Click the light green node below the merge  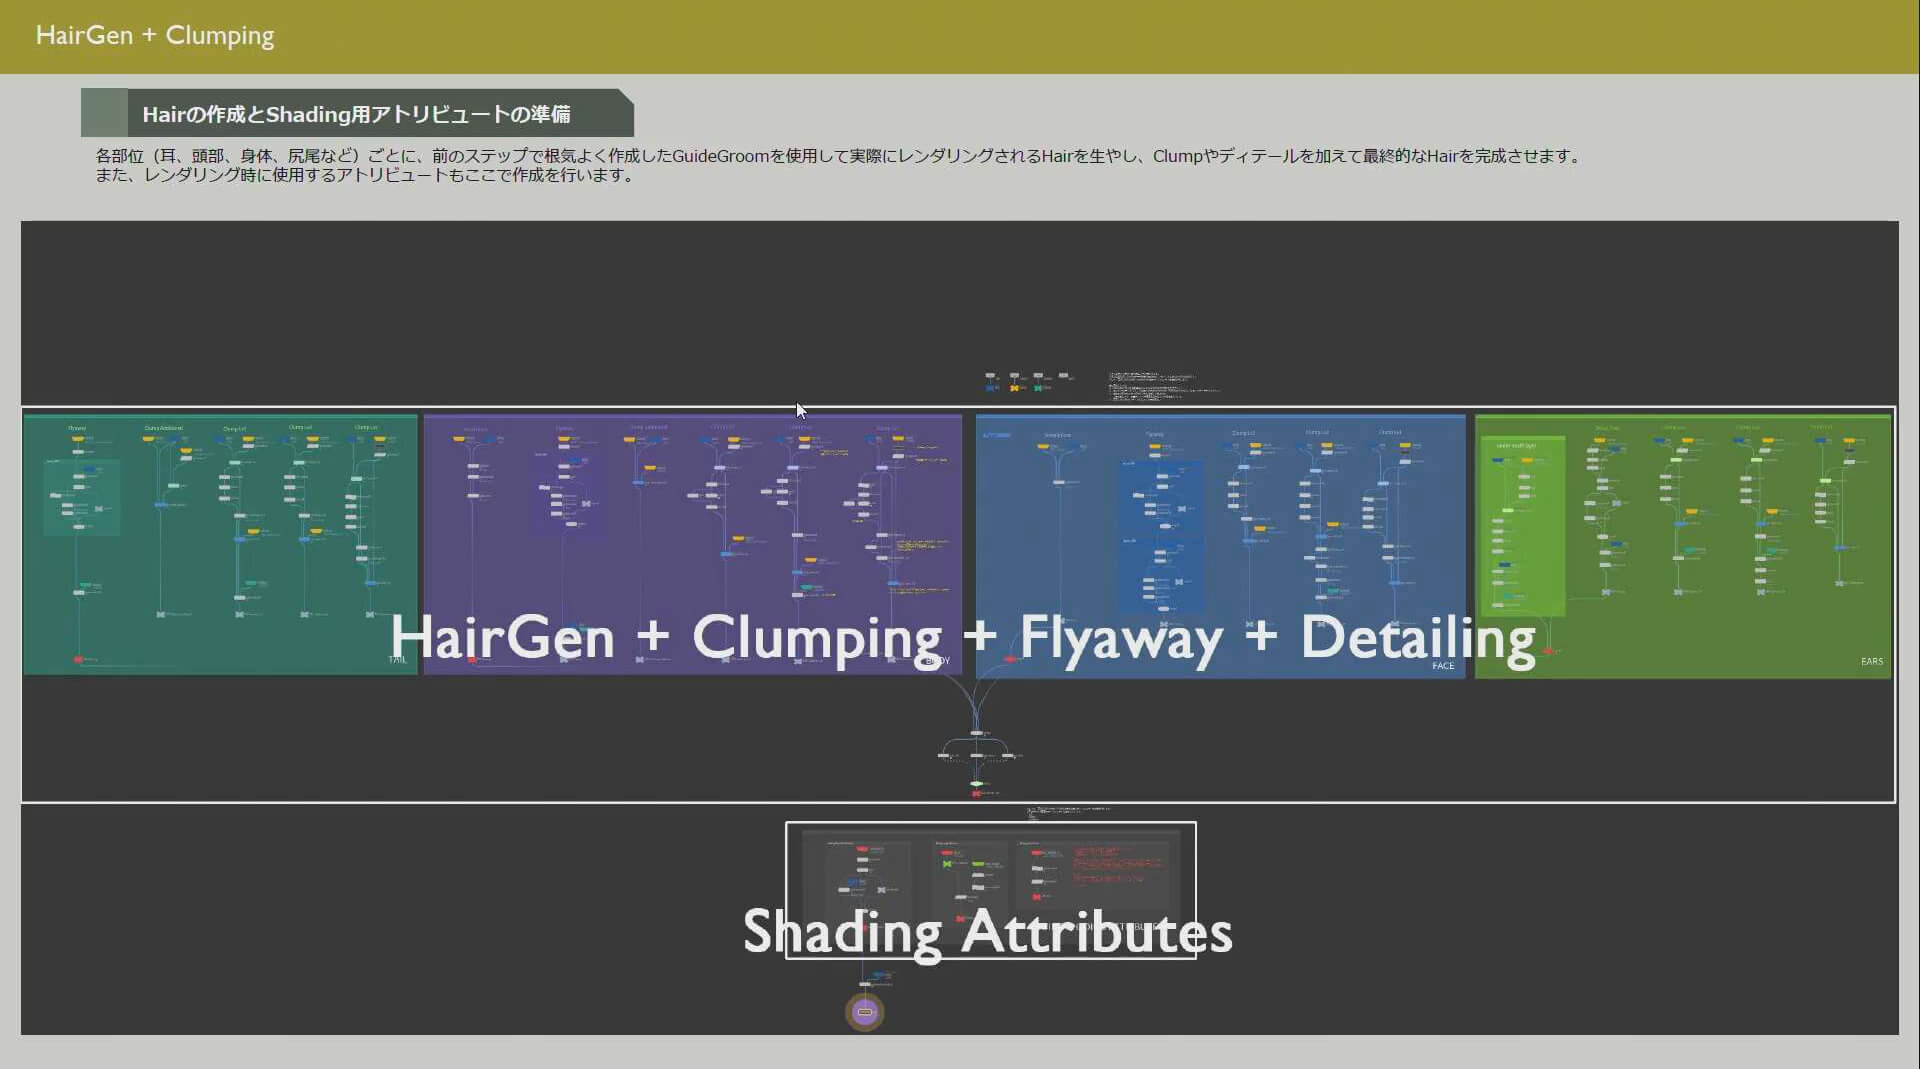[x=976, y=784]
